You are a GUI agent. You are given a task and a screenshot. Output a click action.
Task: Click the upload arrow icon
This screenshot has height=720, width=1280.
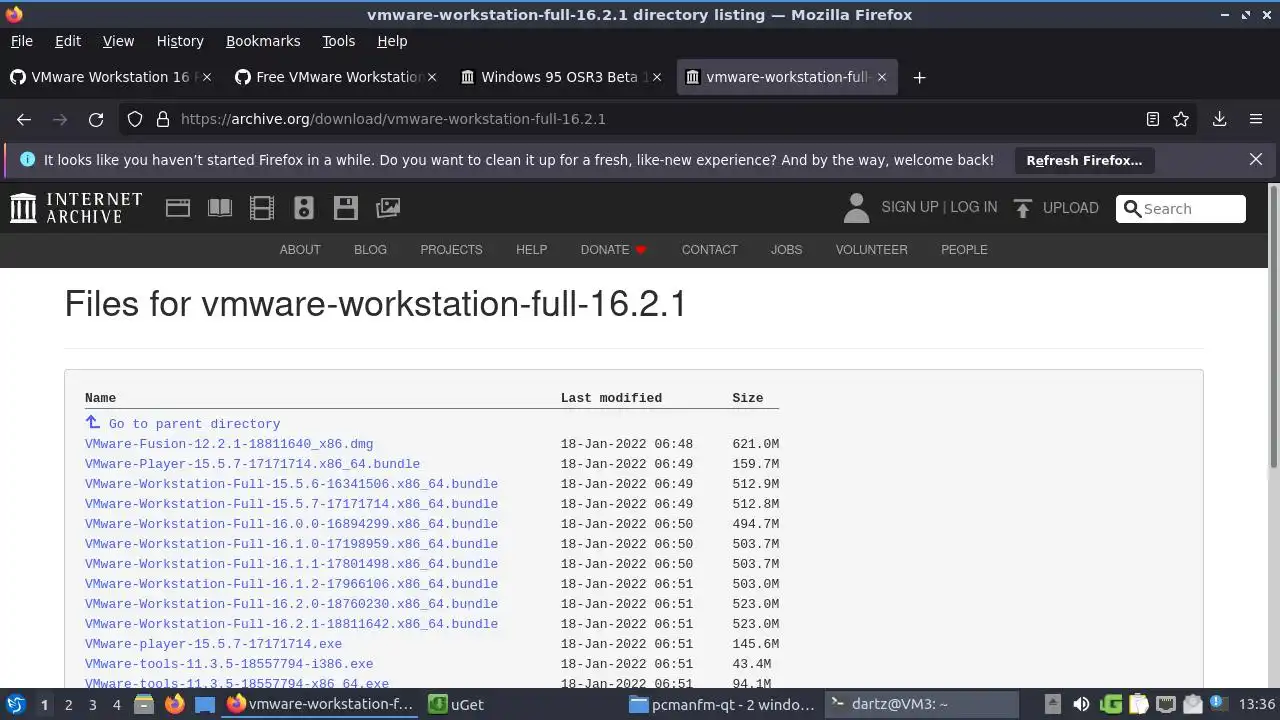(1022, 208)
